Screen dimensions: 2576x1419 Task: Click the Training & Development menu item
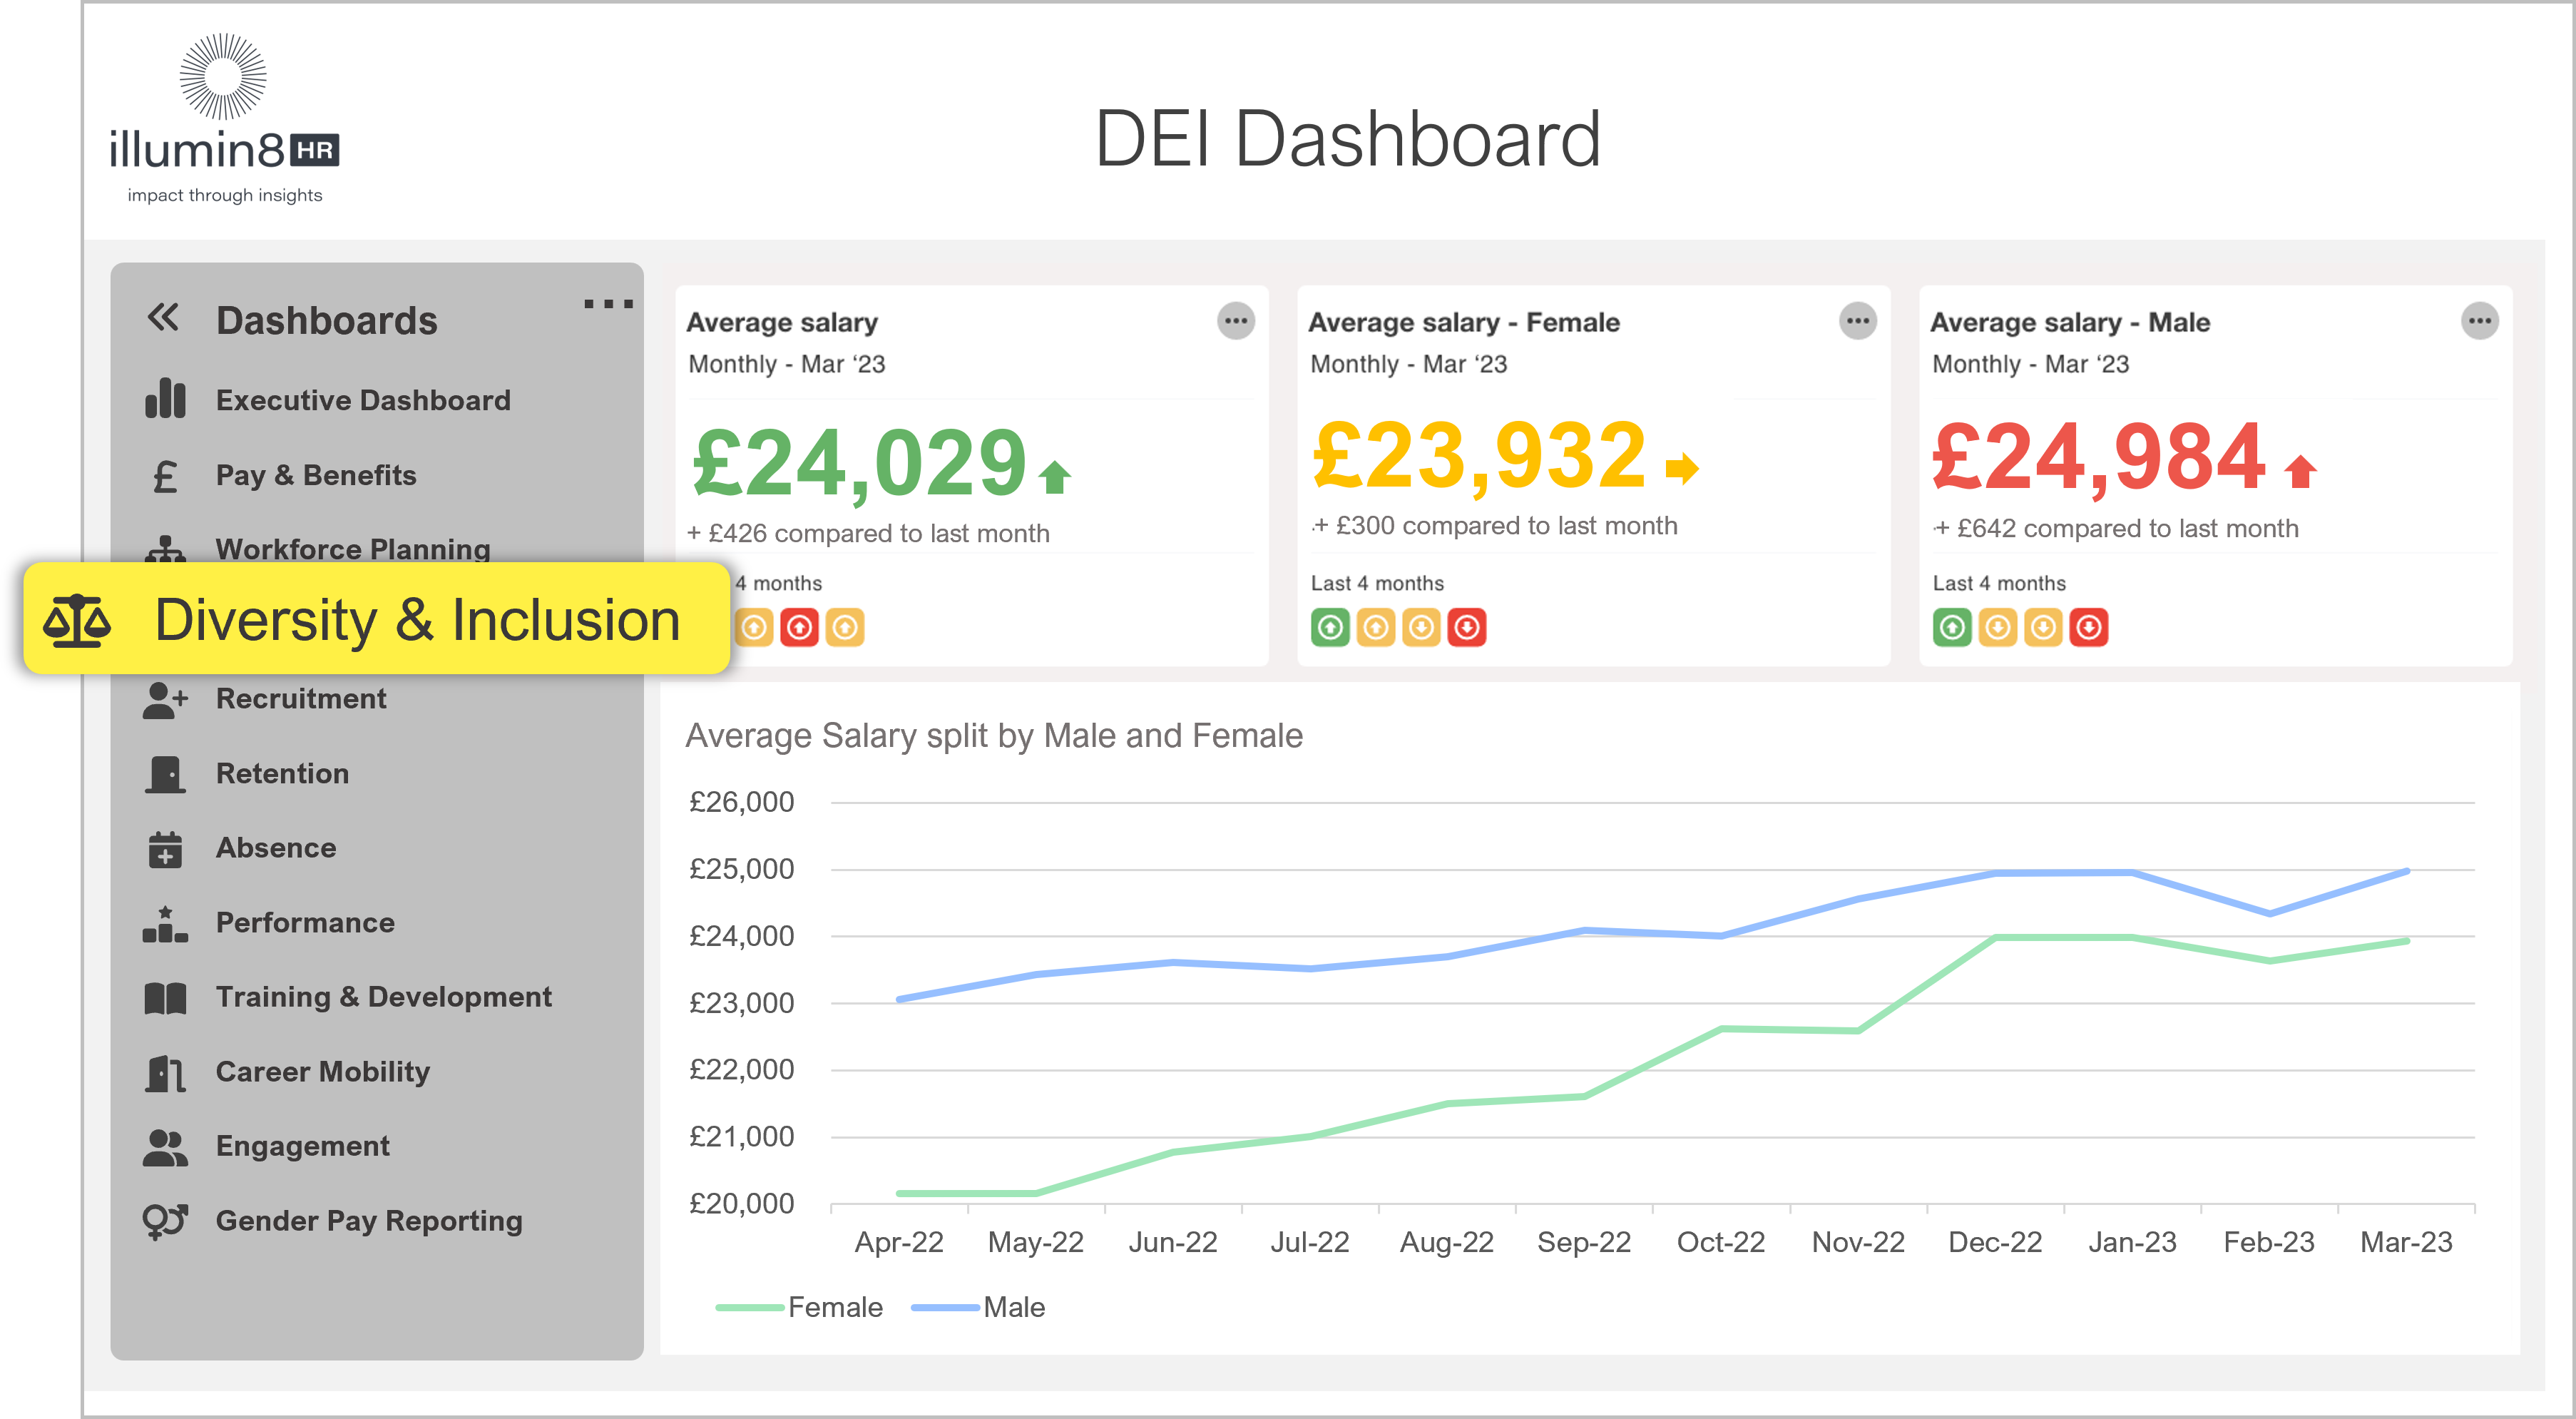(x=382, y=998)
